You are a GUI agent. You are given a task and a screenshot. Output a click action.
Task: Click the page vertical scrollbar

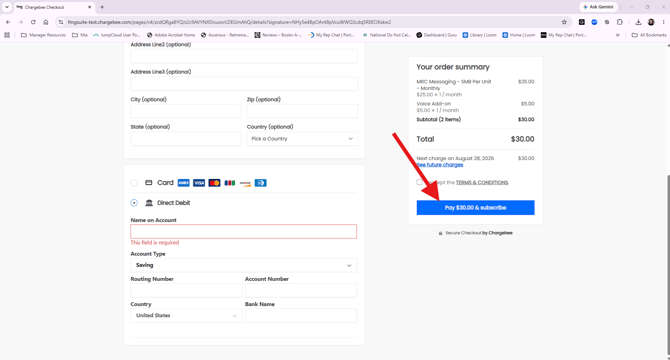click(x=667, y=265)
